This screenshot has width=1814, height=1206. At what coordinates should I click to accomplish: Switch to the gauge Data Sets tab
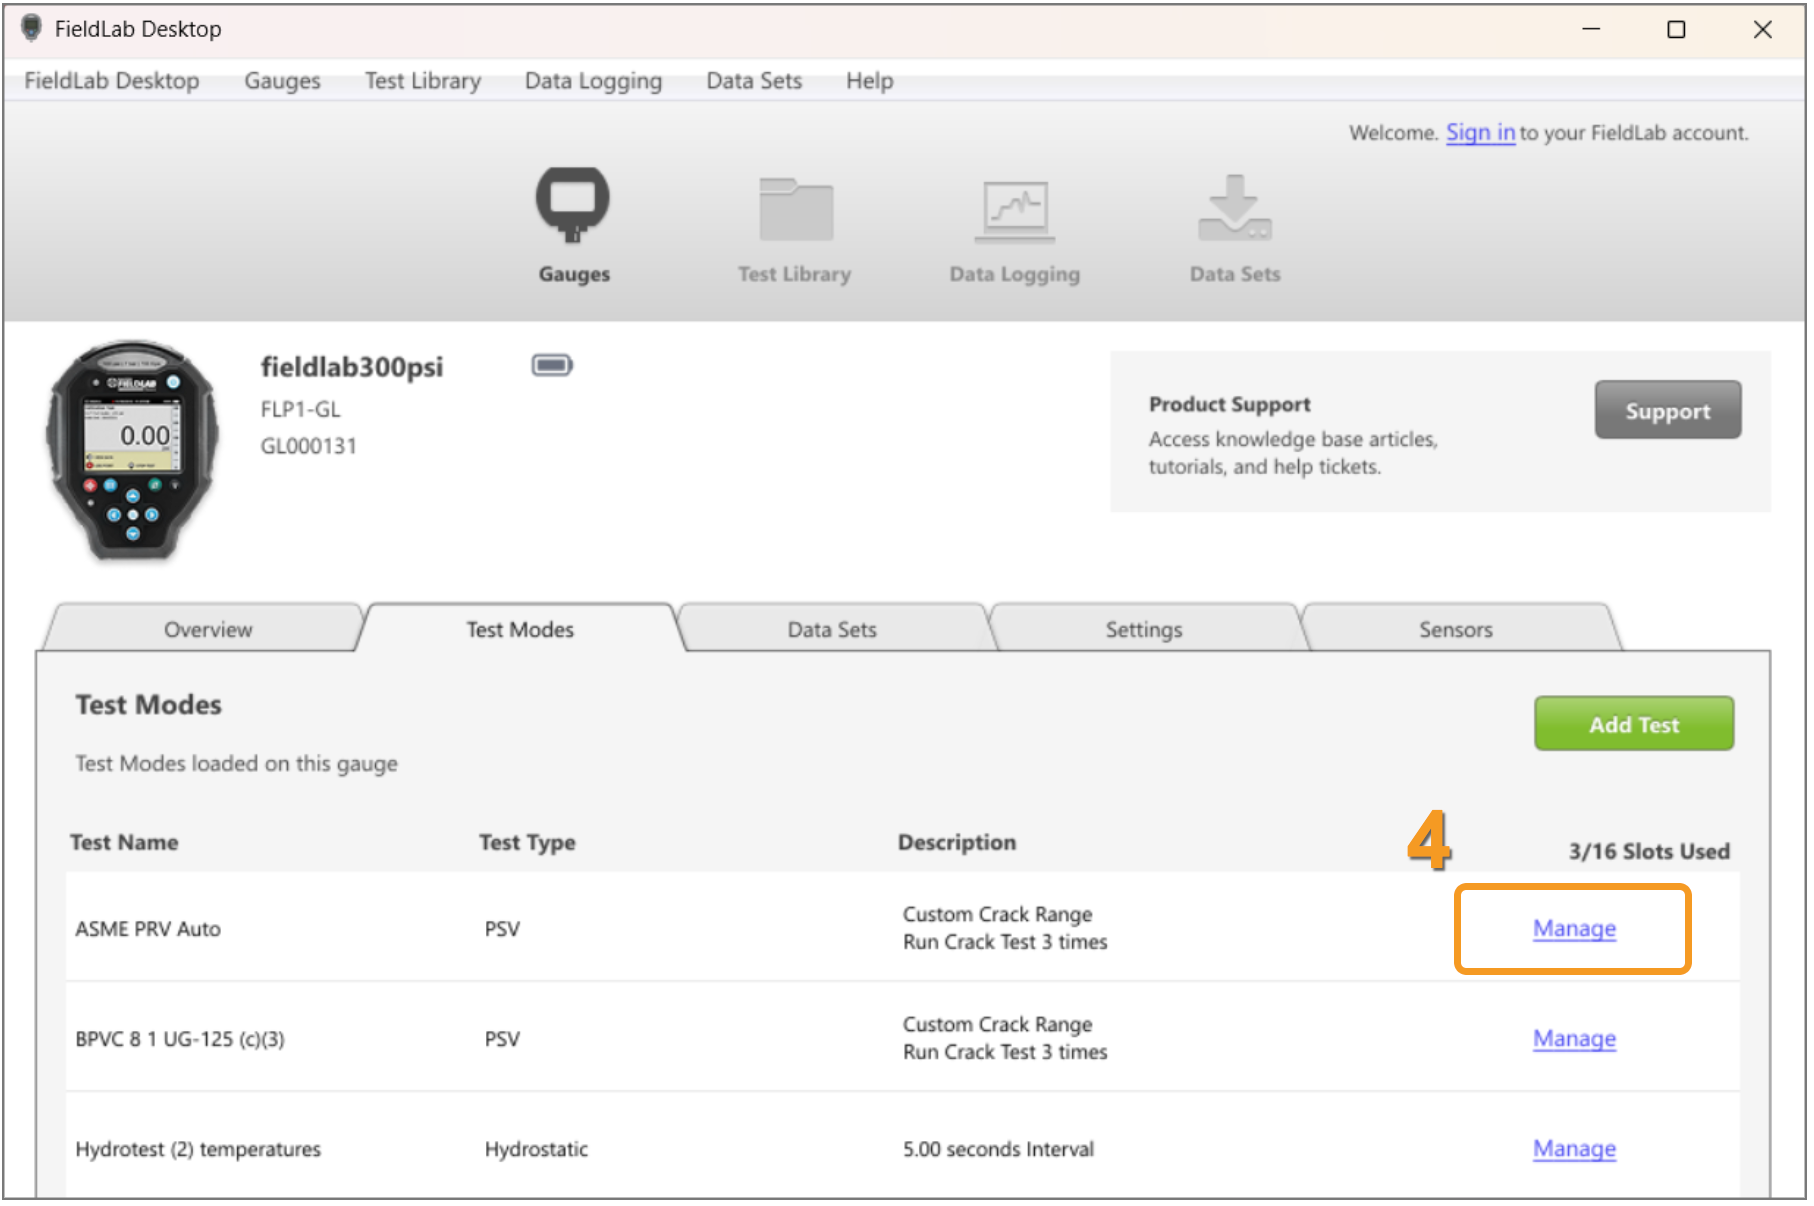832,629
